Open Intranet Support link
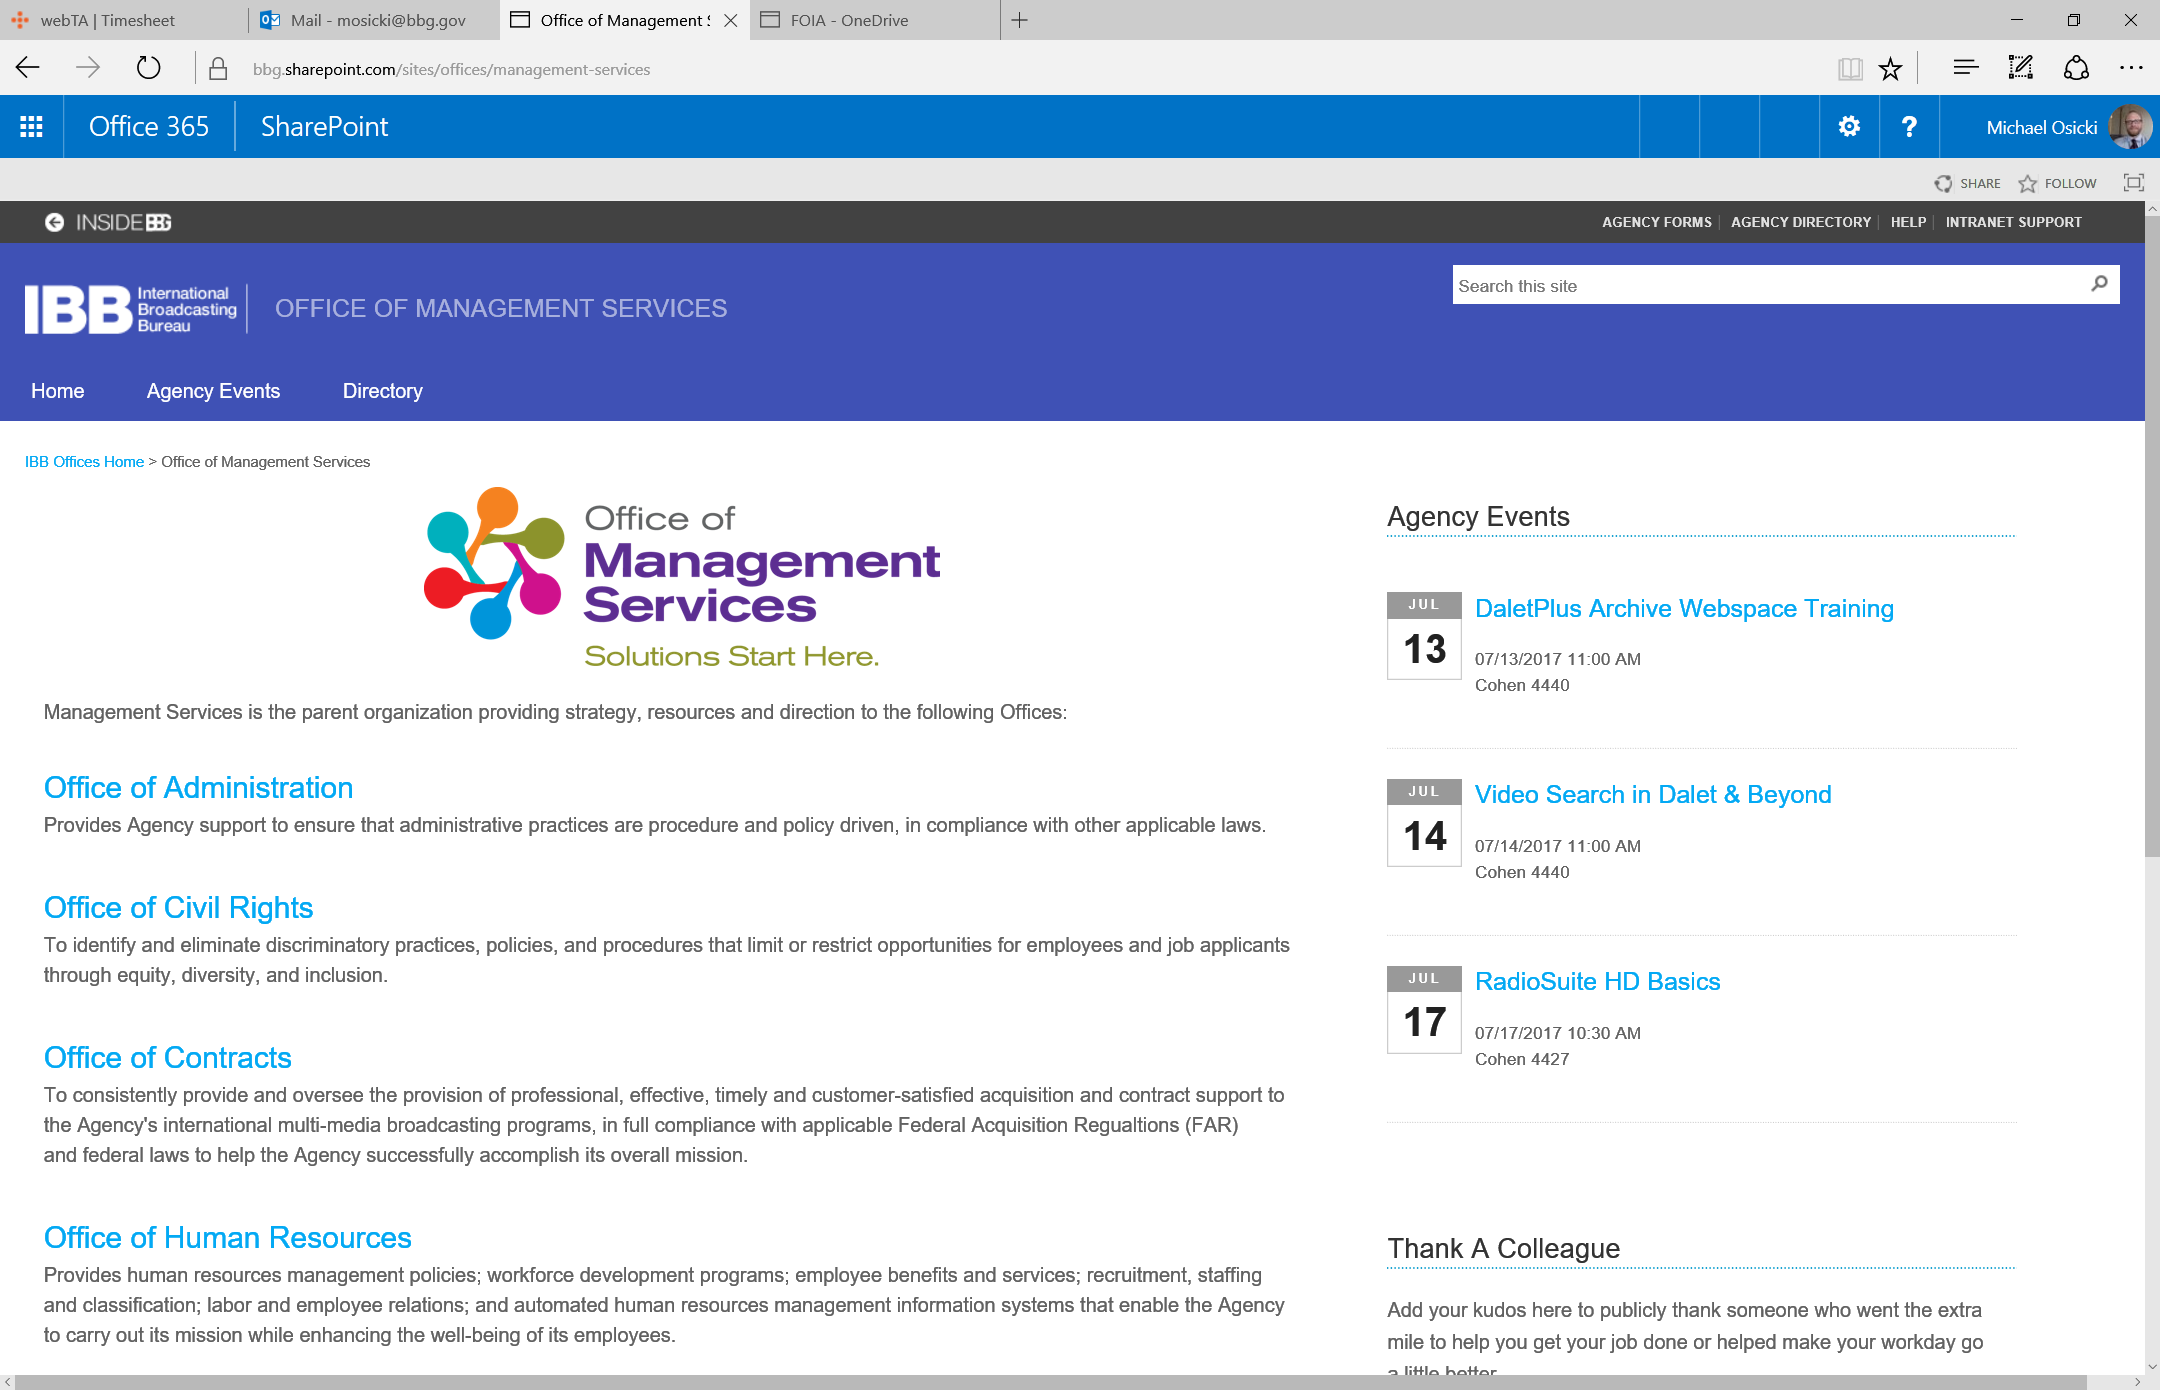 pos(2013,222)
